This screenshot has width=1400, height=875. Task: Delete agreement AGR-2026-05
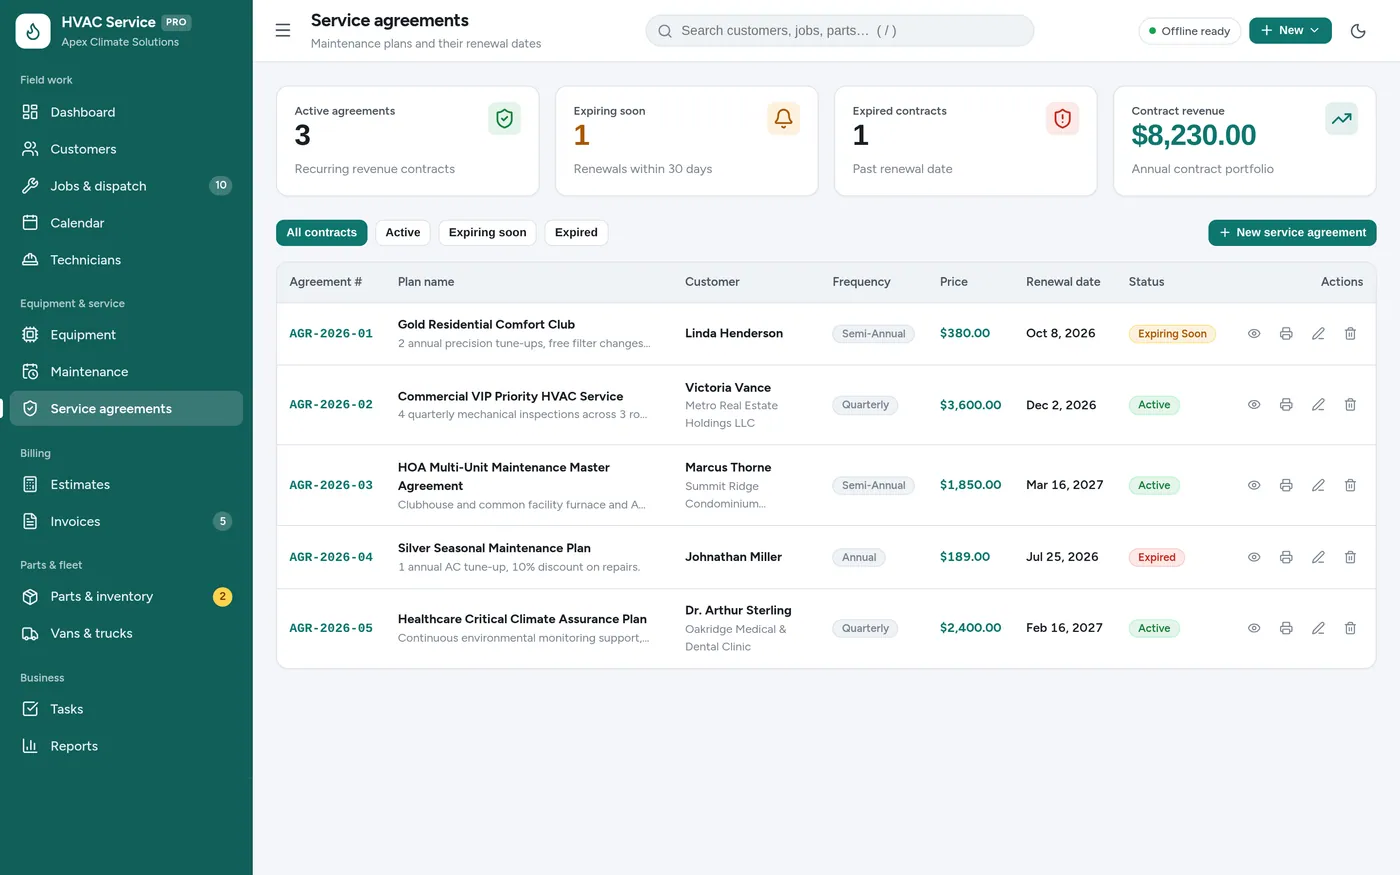[1350, 629]
